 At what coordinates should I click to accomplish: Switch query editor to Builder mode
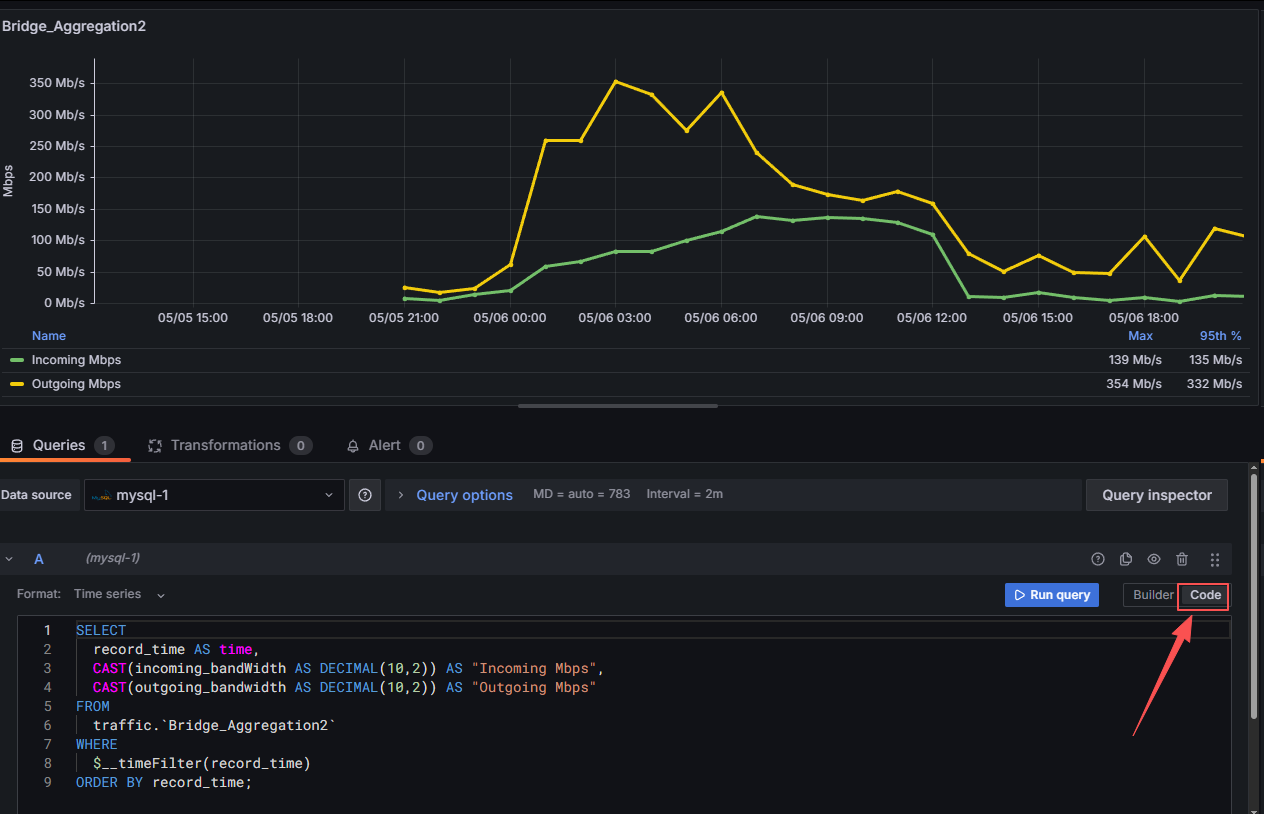1153,595
